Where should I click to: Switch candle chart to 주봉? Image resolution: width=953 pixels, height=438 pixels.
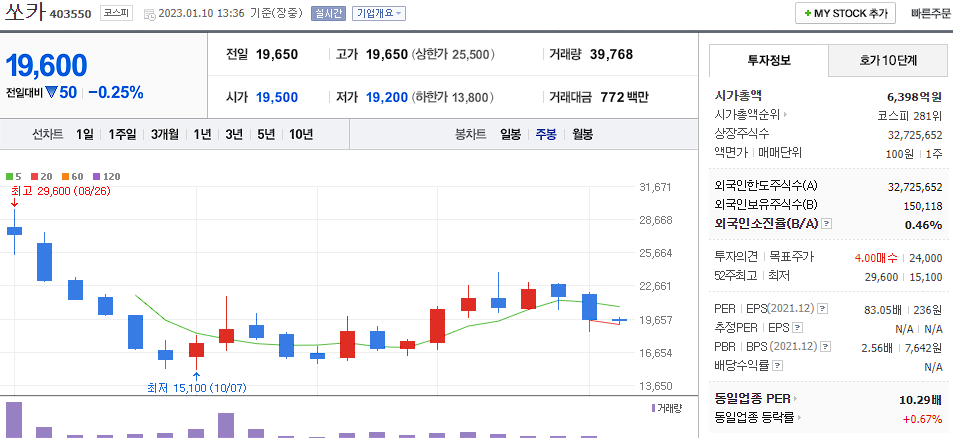click(x=546, y=134)
